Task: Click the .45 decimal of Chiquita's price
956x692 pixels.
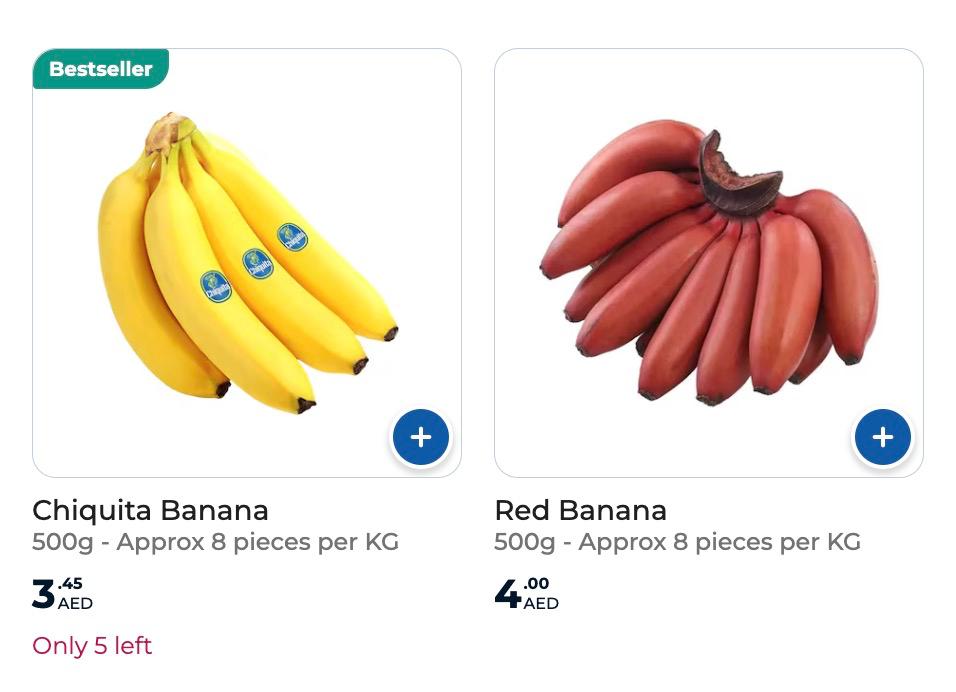Action: pos(70,584)
